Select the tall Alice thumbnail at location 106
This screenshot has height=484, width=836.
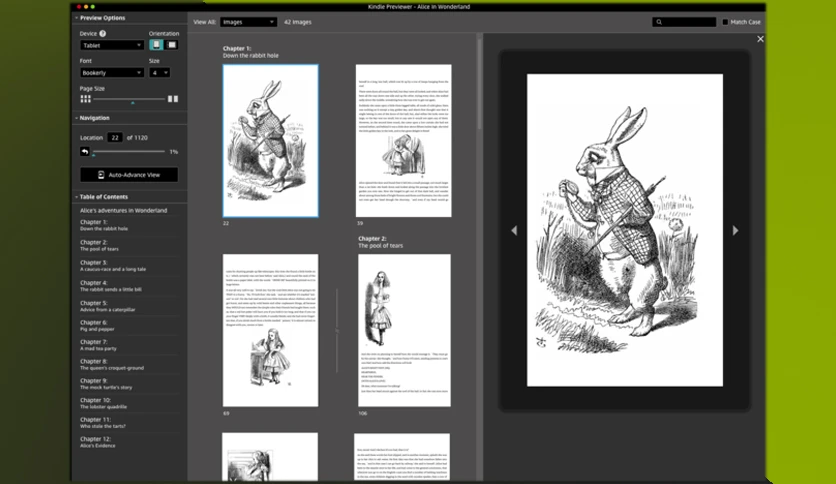(x=404, y=330)
